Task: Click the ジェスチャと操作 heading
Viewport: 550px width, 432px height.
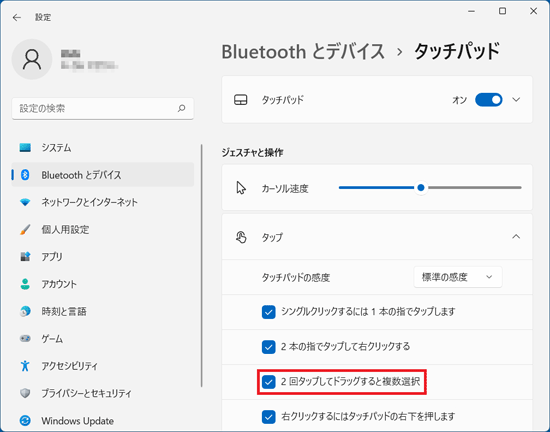Action: pos(252,153)
